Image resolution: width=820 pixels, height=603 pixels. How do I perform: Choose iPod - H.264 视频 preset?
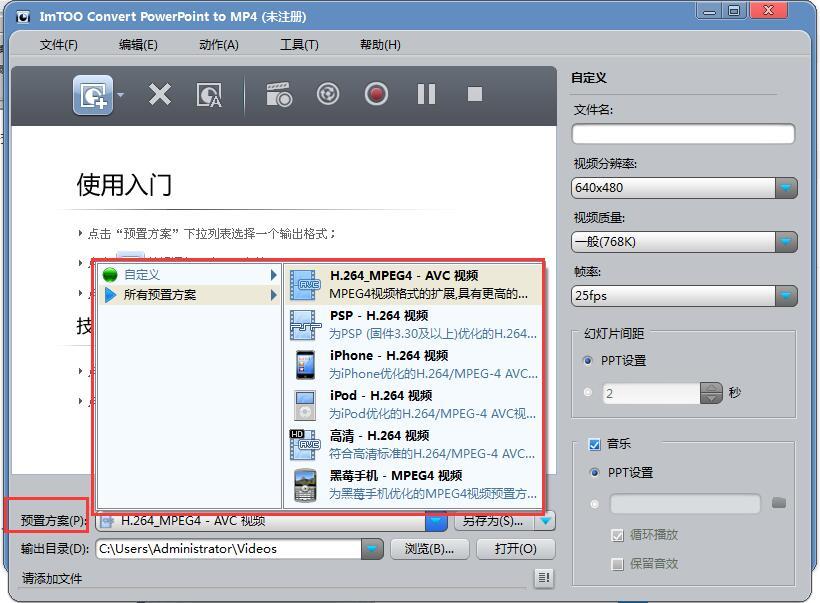[x=413, y=404]
